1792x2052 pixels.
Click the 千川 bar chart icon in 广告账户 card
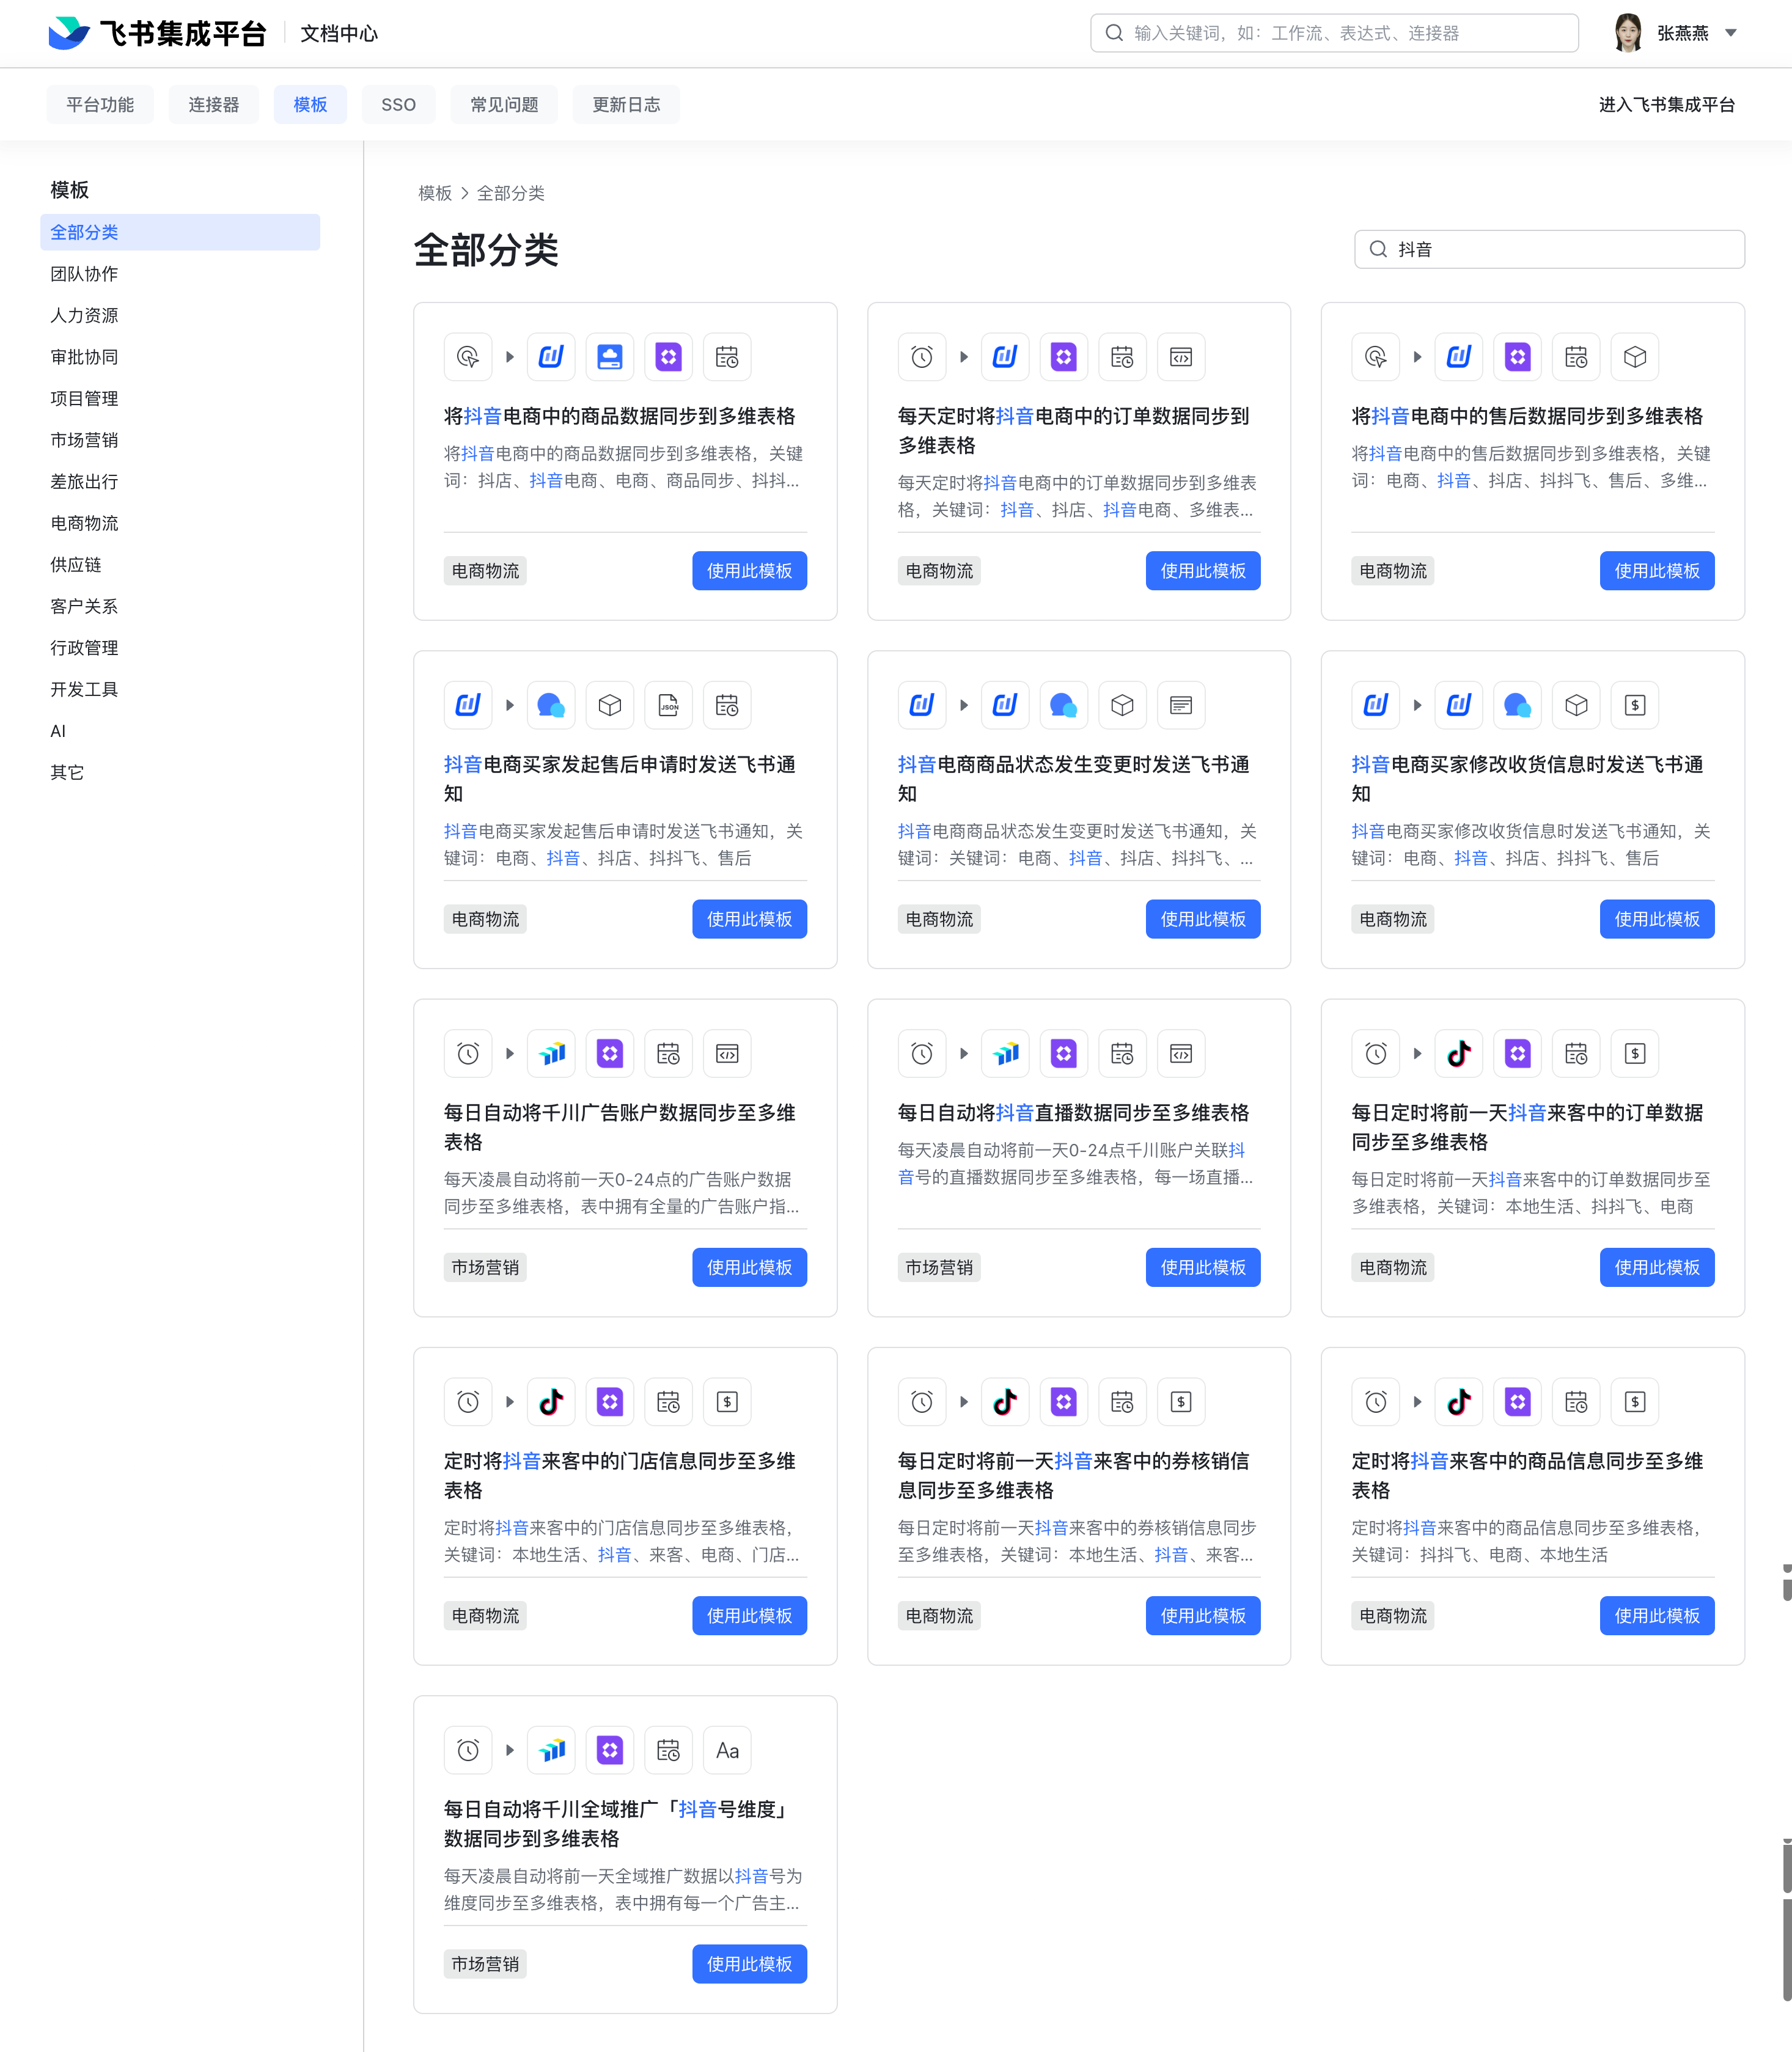551,1053
